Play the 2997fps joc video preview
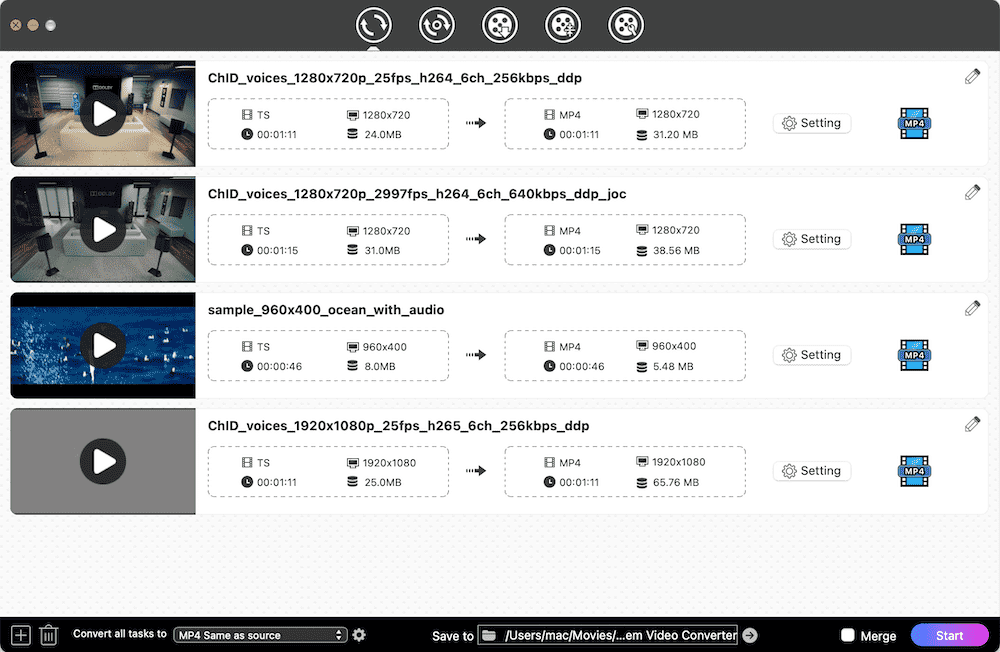 (103, 230)
